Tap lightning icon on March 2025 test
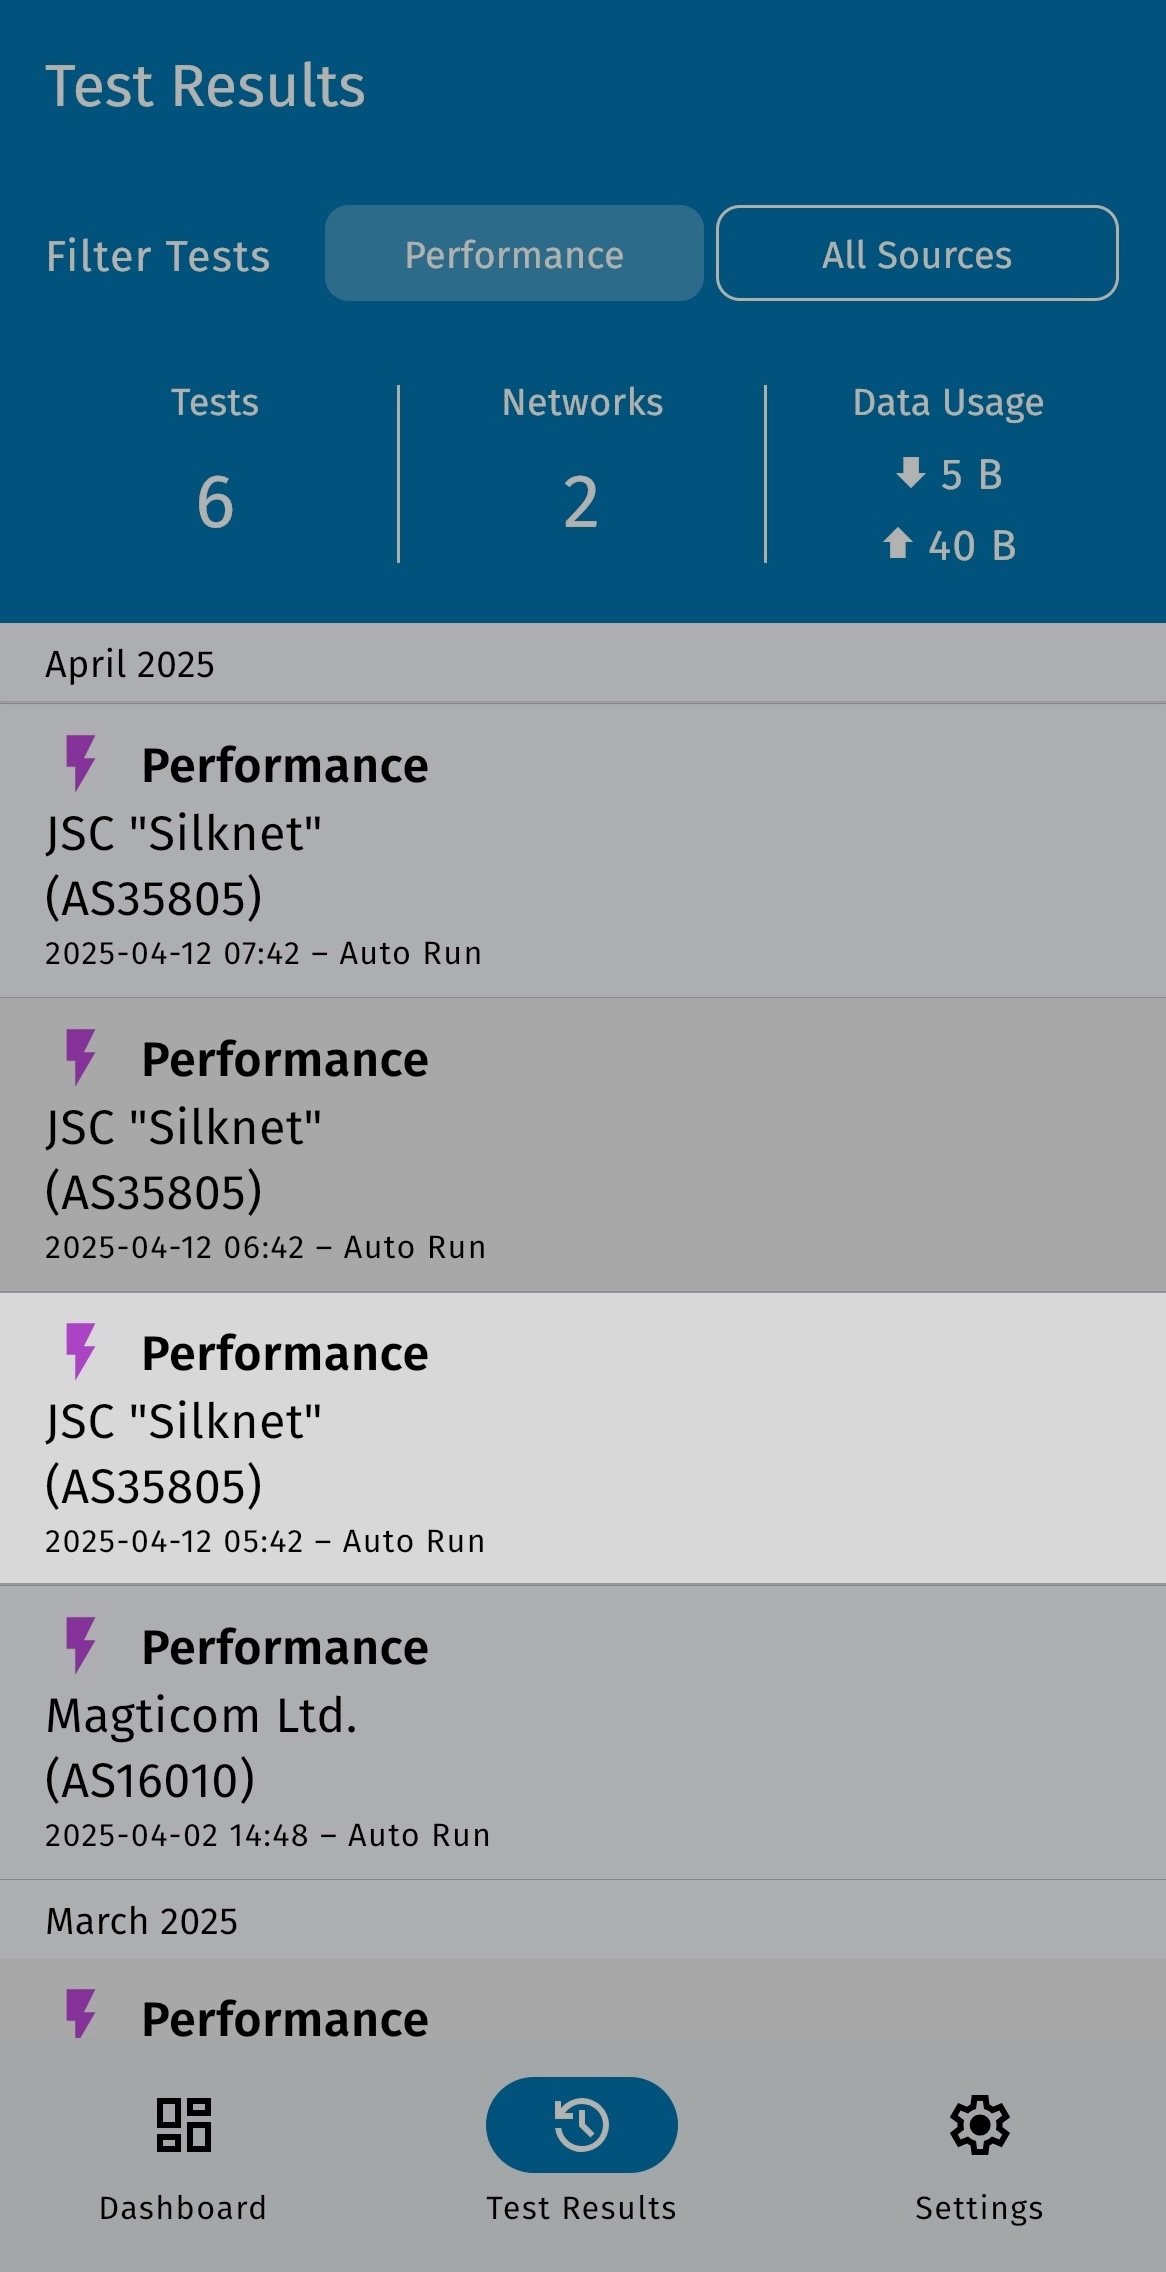1166x2272 pixels. tap(80, 2014)
